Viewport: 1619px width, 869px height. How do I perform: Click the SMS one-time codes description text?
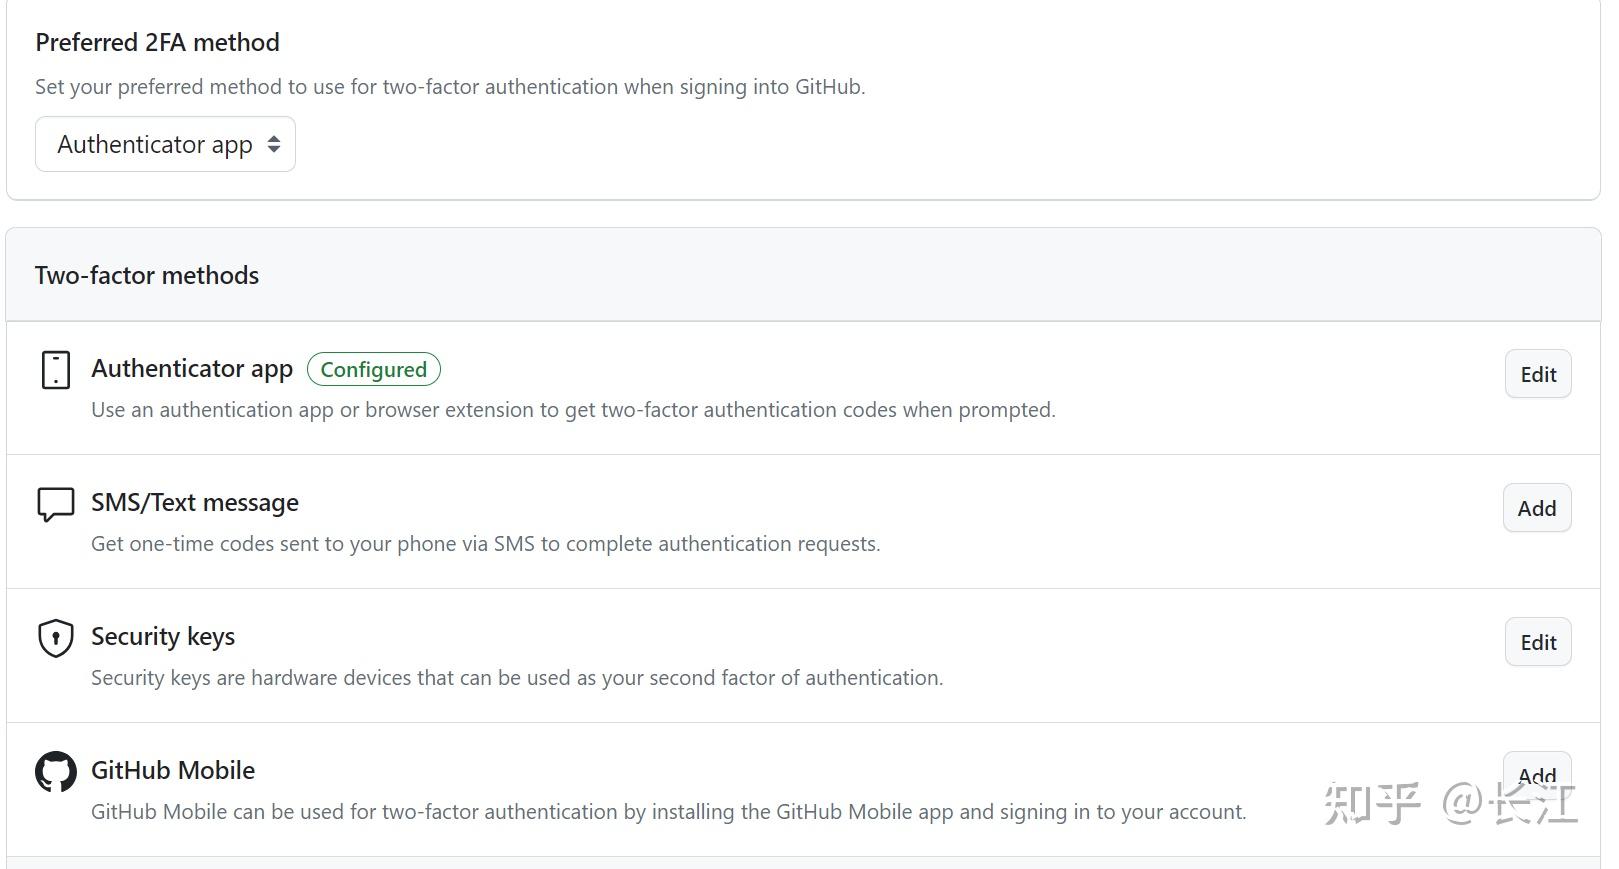485,543
